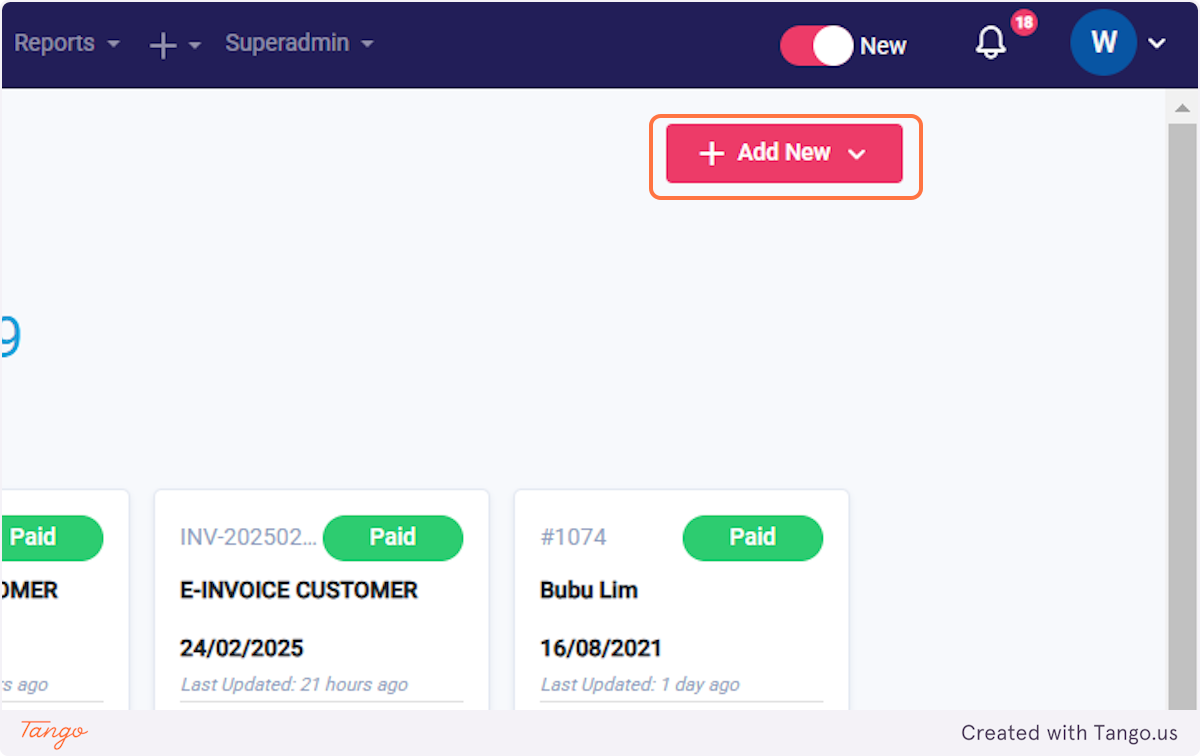
Task: Select the E-INVOICE CUSTOMER name
Action: (299, 590)
